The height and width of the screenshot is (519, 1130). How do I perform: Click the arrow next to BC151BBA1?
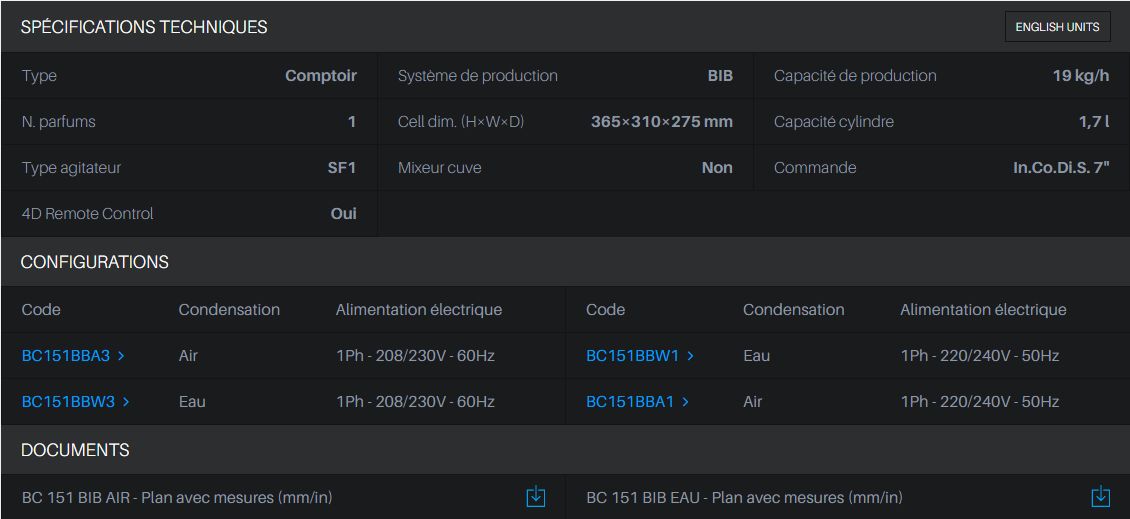tap(685, 402)
